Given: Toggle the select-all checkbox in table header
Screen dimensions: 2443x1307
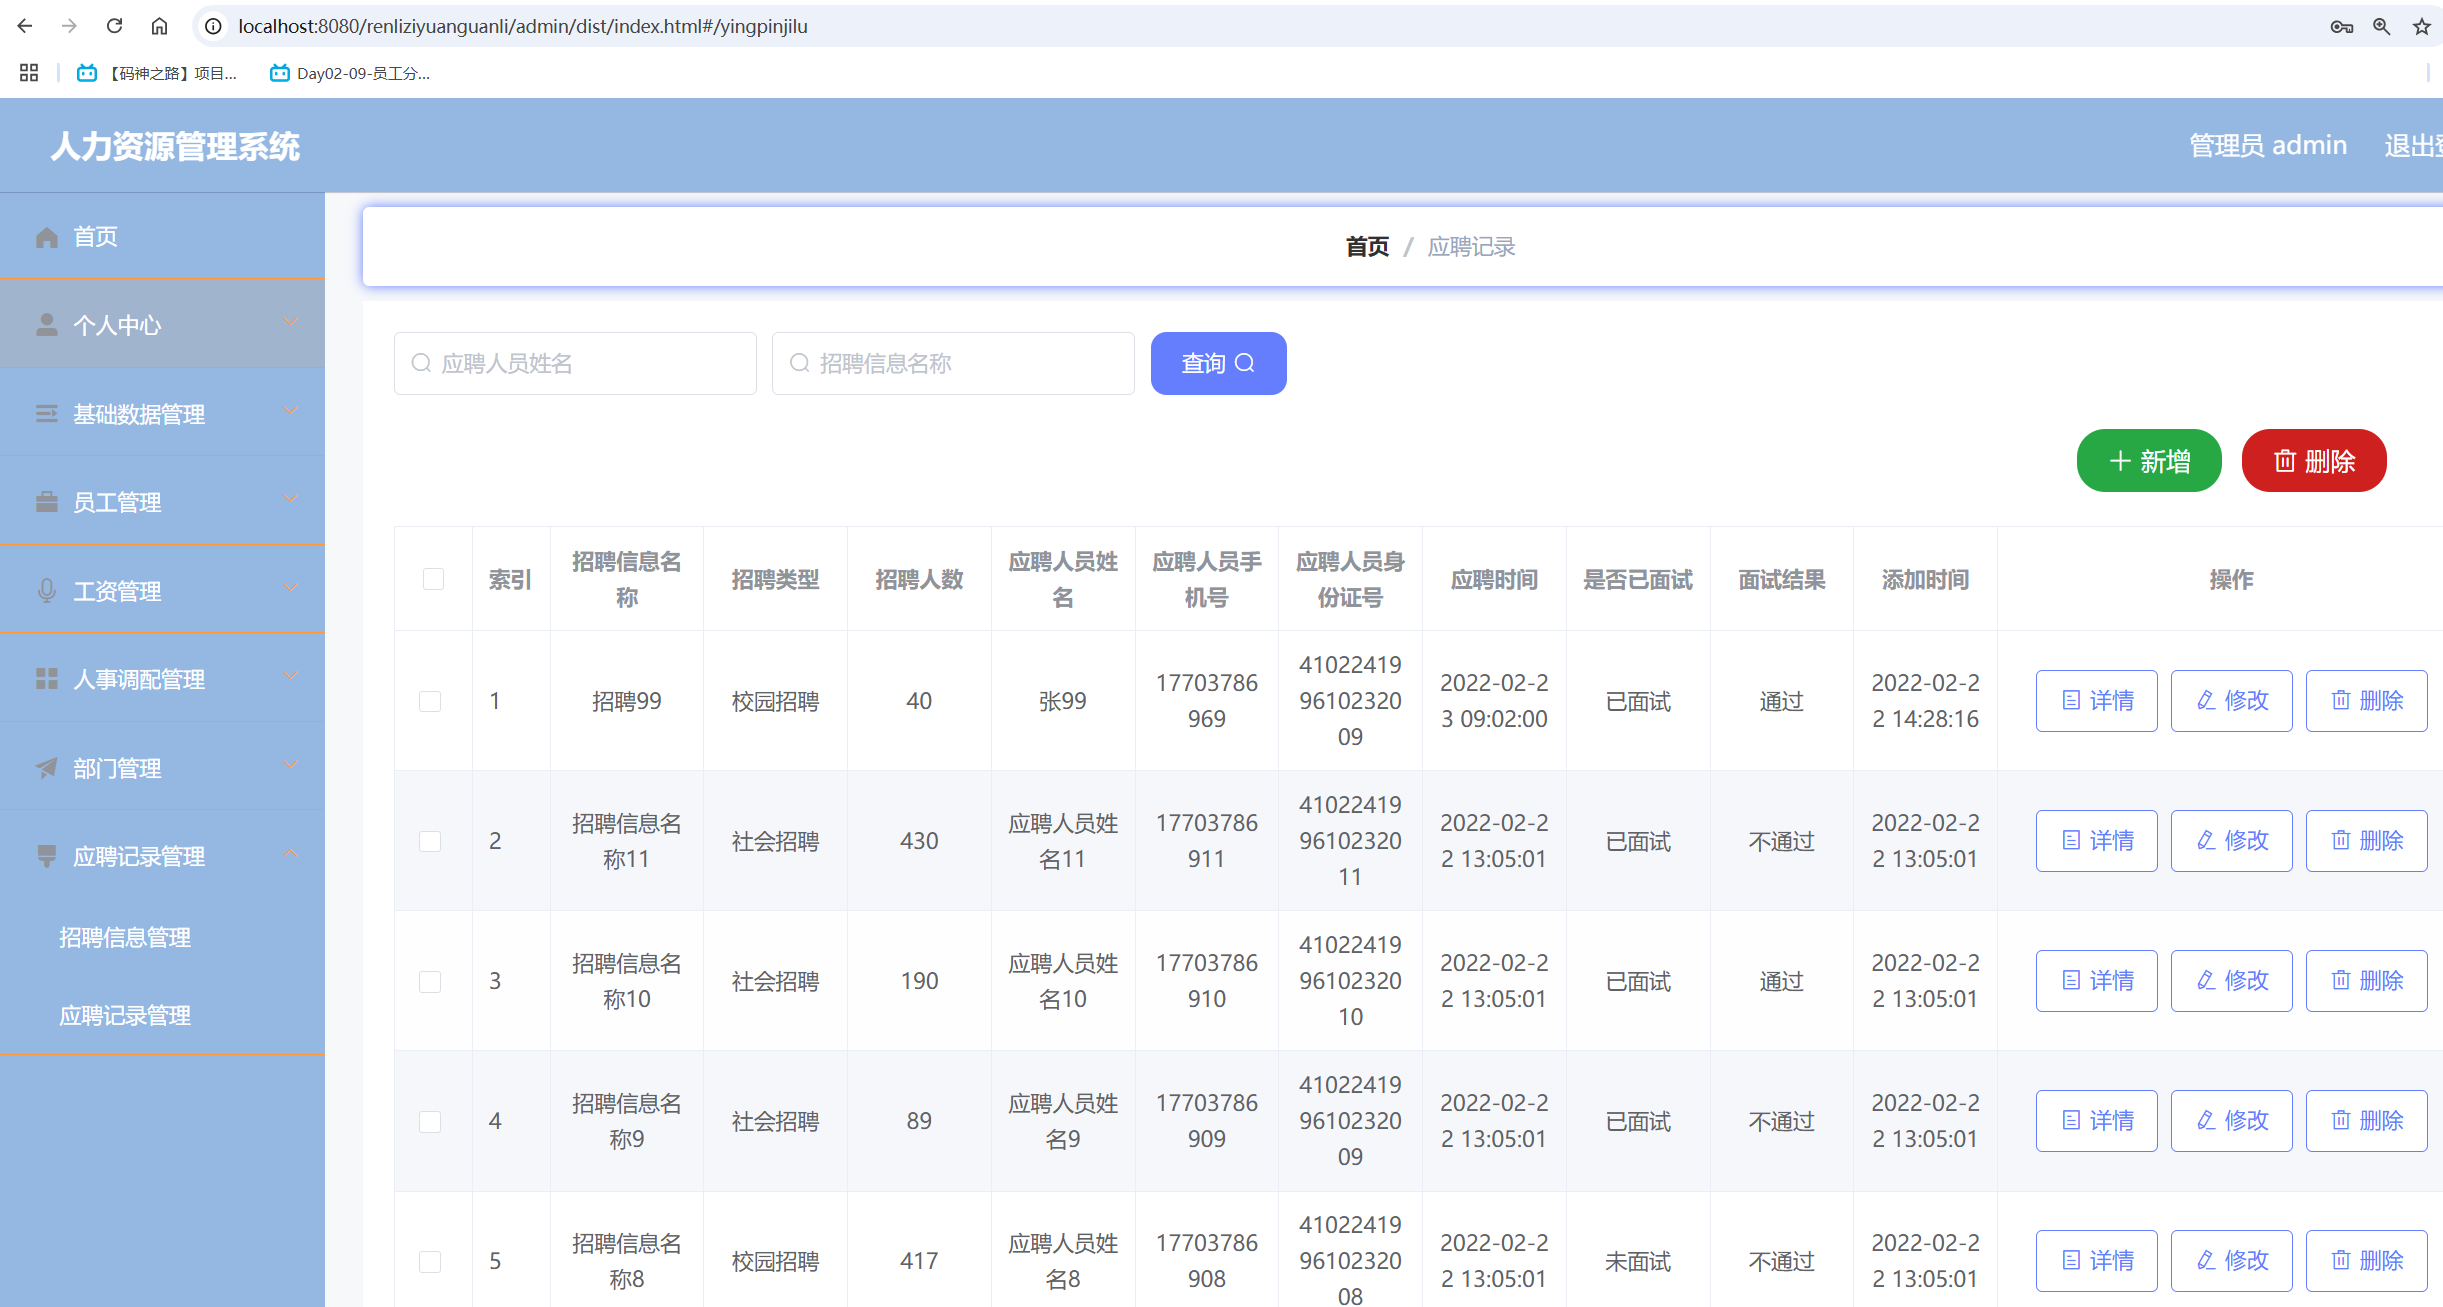Looking at the screenshot, I should click(433, 578).
